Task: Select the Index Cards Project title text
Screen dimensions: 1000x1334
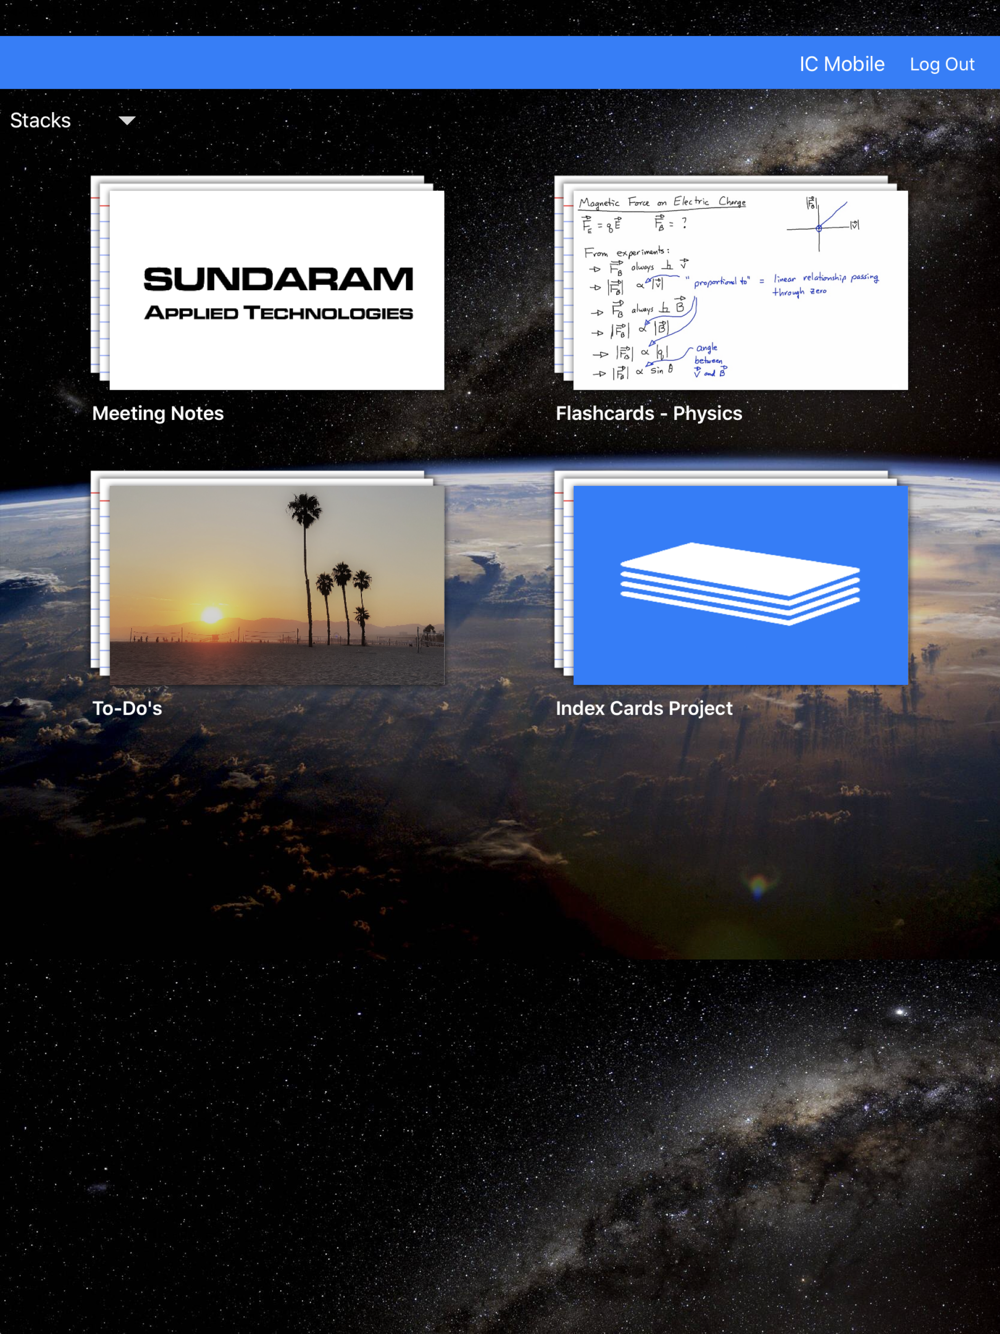Action: click(x=644, y=708)
